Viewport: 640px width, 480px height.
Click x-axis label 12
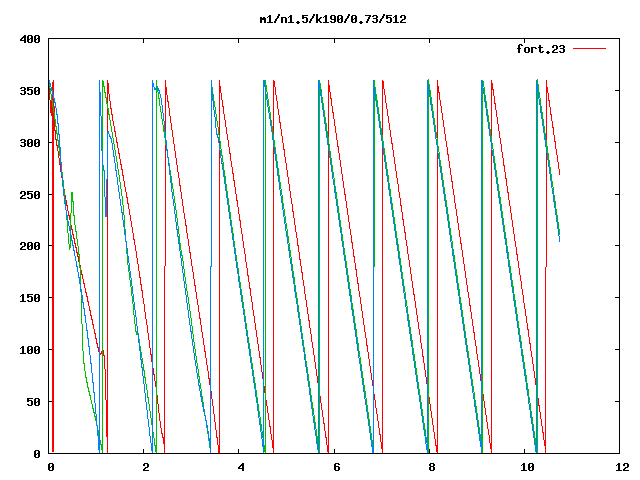(x=622, y=467)
